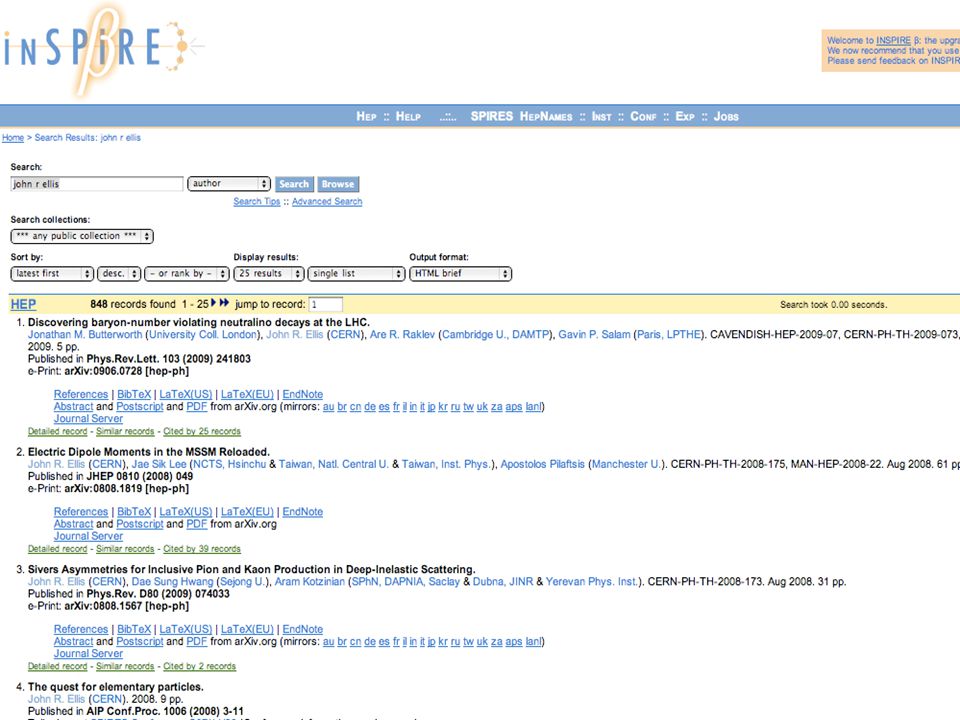The height and width of the screenshot is (720, 960).
Task: Open PDF link of first record
Action: (197, 407)
